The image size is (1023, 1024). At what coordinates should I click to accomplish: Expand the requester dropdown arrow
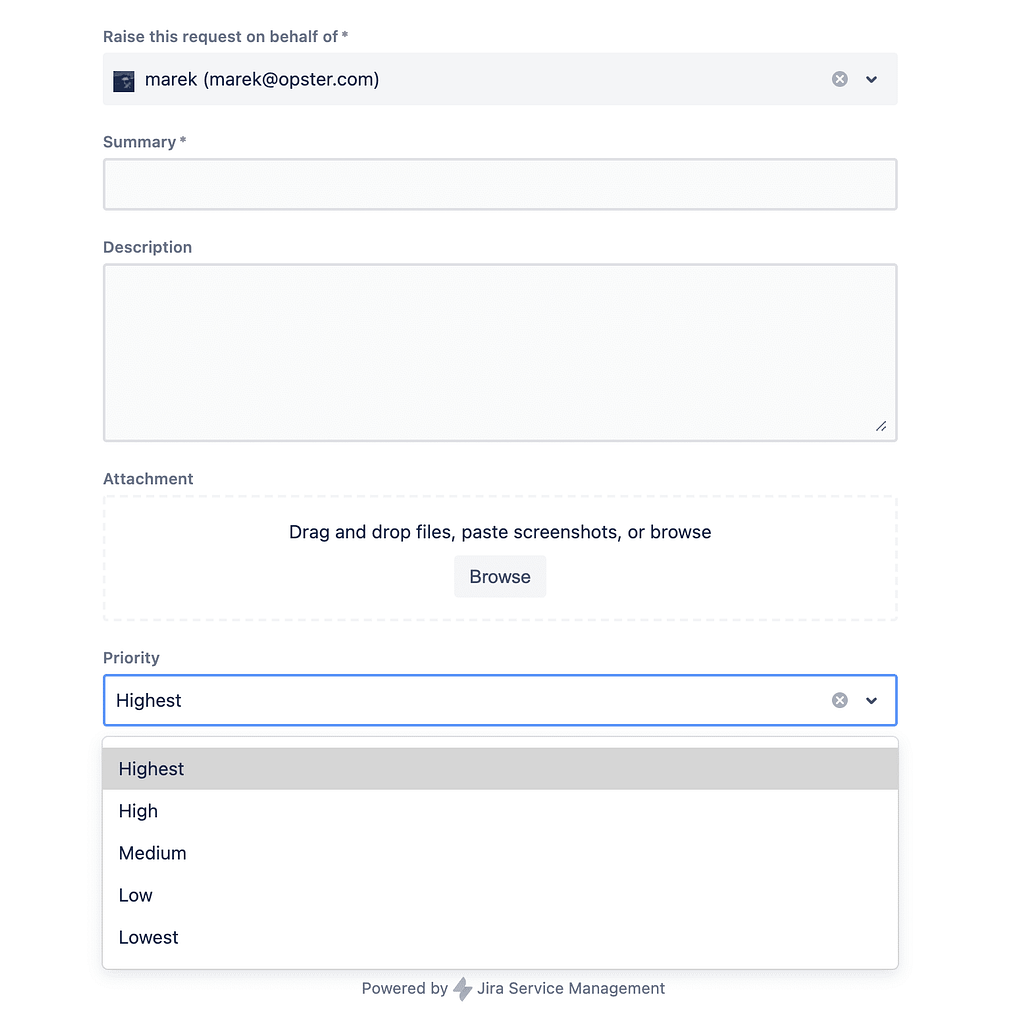[871, 79]
